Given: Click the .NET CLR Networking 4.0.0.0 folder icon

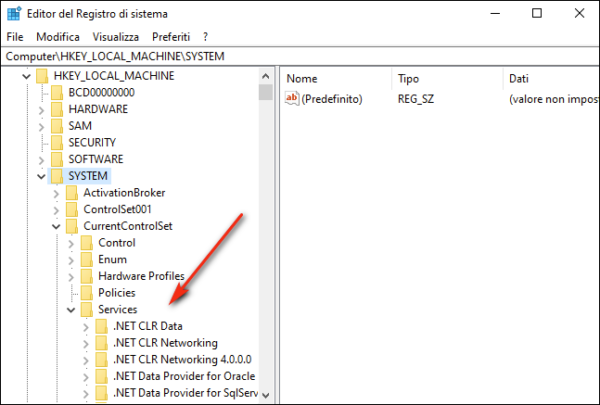Looking at the screenshot, I should click(102, 359).
